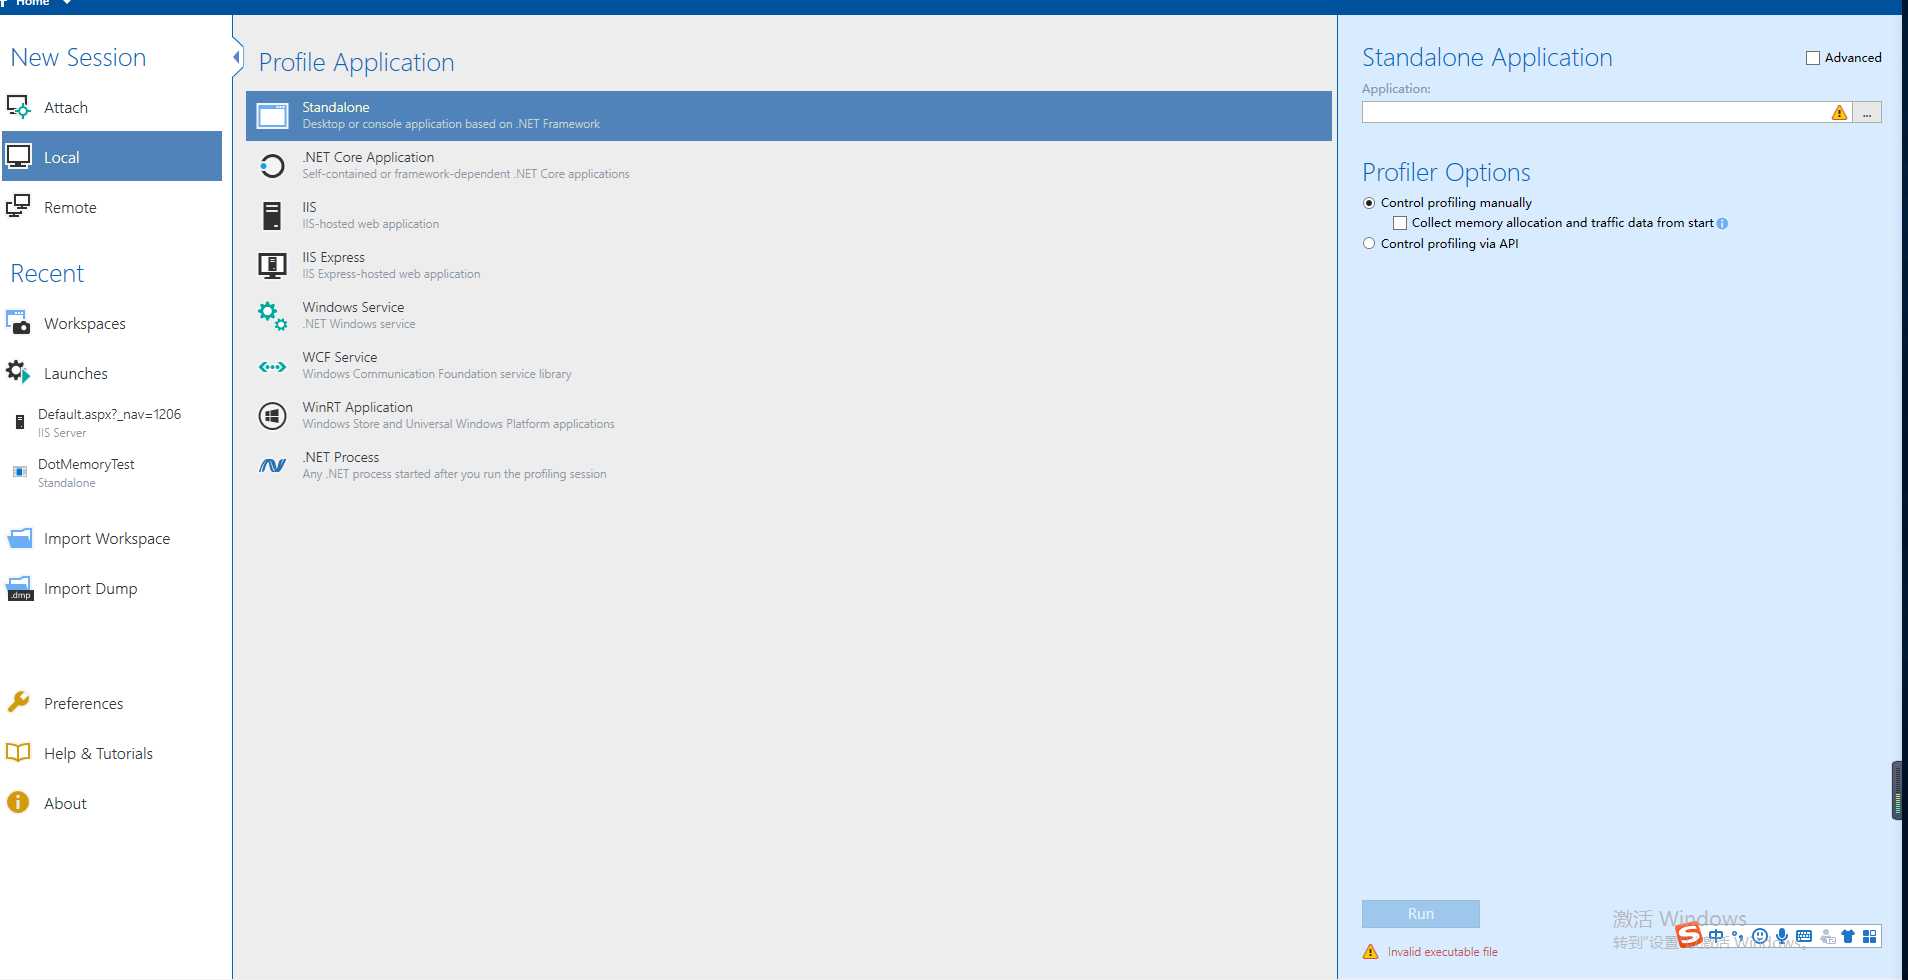Open the Attach session option
This screenshot has height=980, width=1908.
pyautogui.click(x=112, y=107)
